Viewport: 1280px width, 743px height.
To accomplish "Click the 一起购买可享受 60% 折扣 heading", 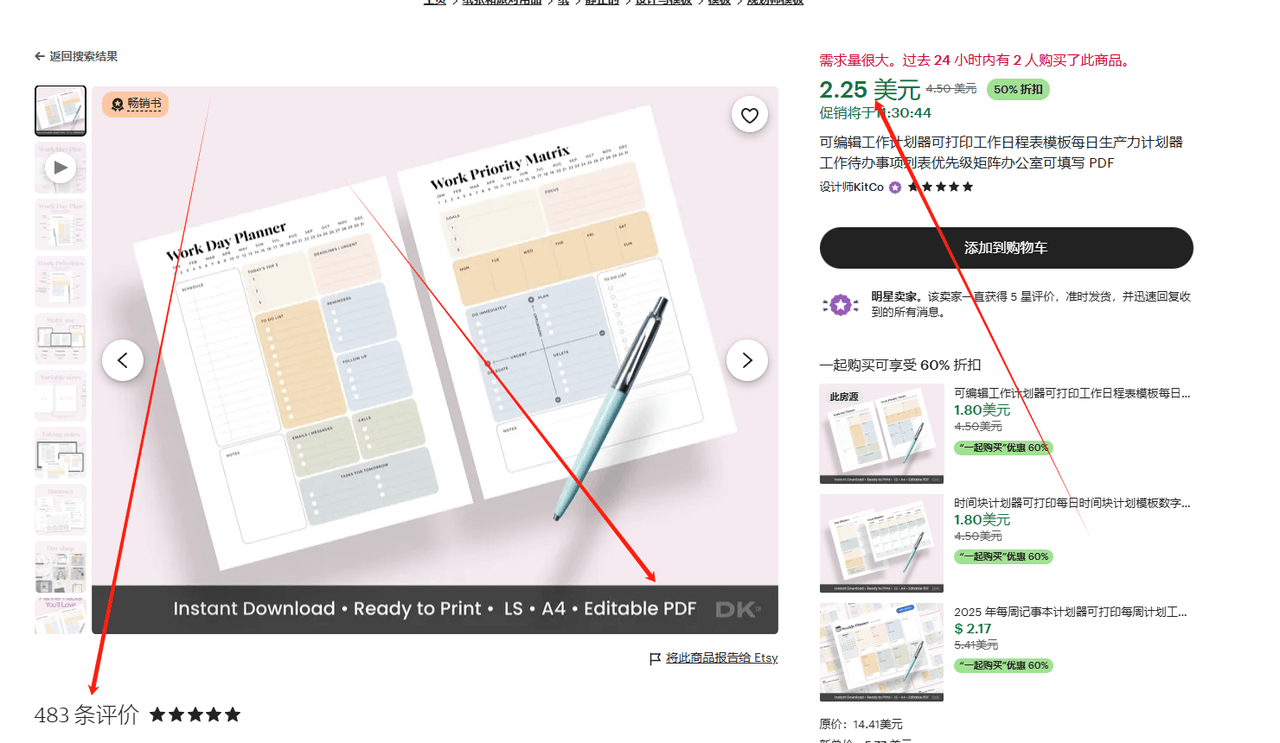I will click(x=900, y=365).
